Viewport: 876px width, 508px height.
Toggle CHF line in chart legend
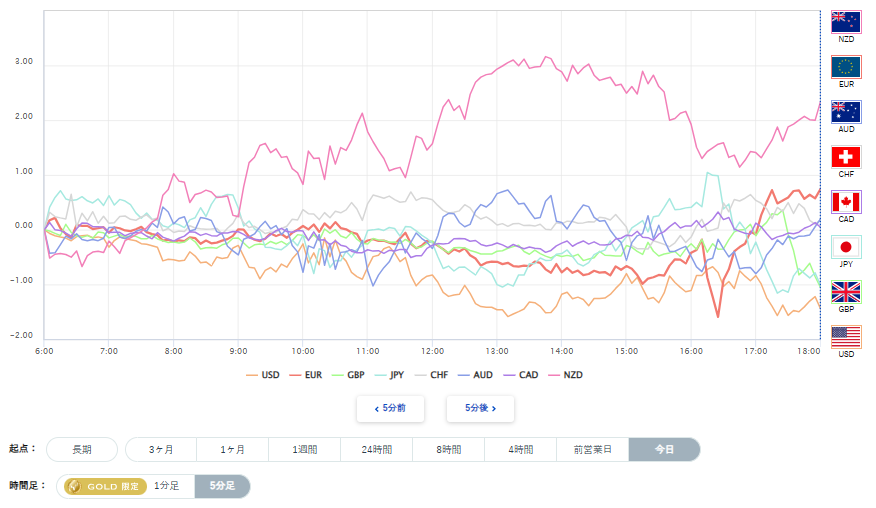pos(431,375)
